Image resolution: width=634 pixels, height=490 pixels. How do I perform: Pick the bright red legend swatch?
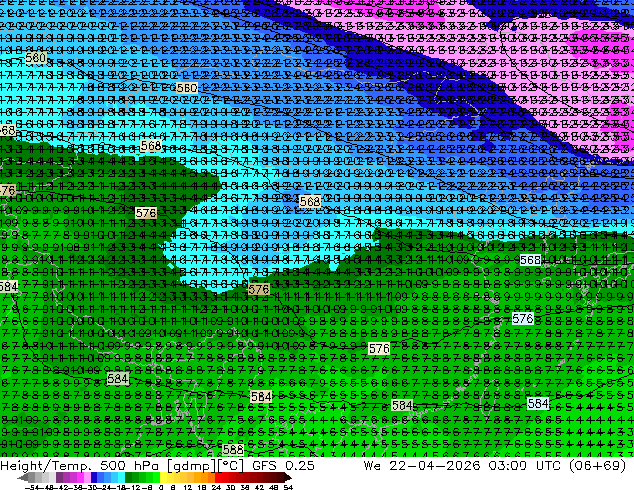click(x=218, y=478)
